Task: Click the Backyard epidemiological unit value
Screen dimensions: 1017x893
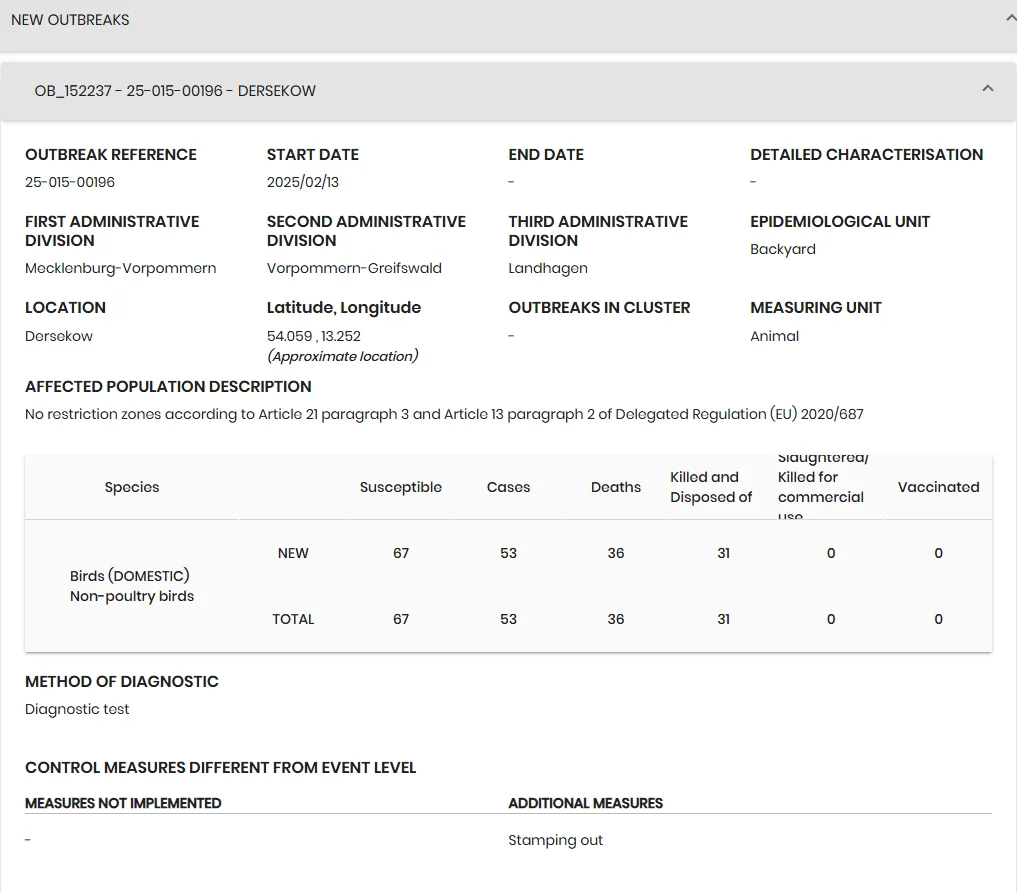Action: 783,250
